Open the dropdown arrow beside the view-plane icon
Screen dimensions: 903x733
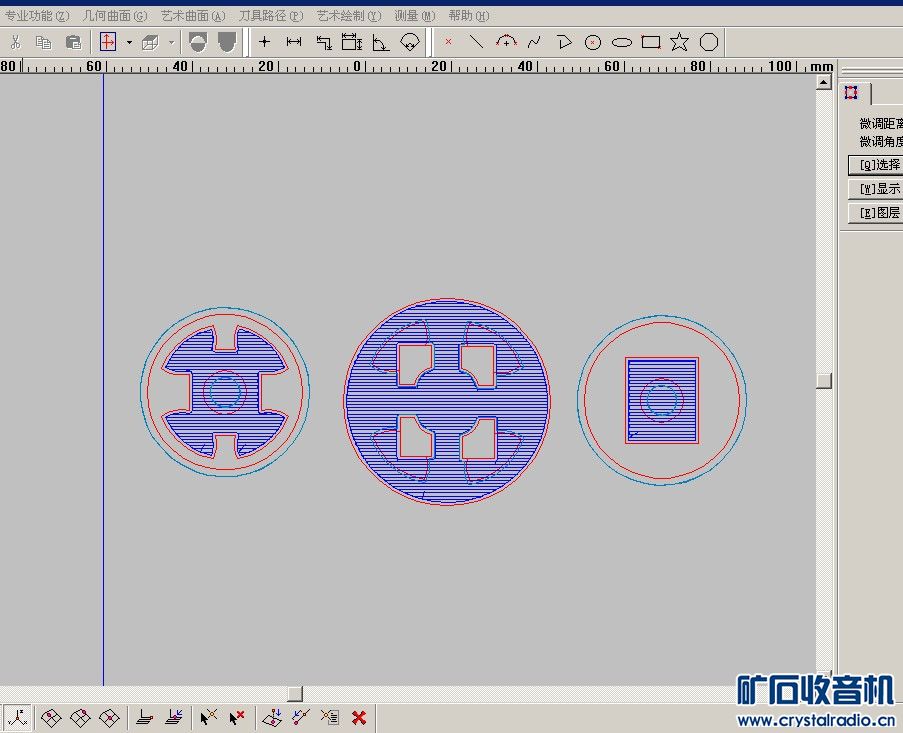pos(129,42)
